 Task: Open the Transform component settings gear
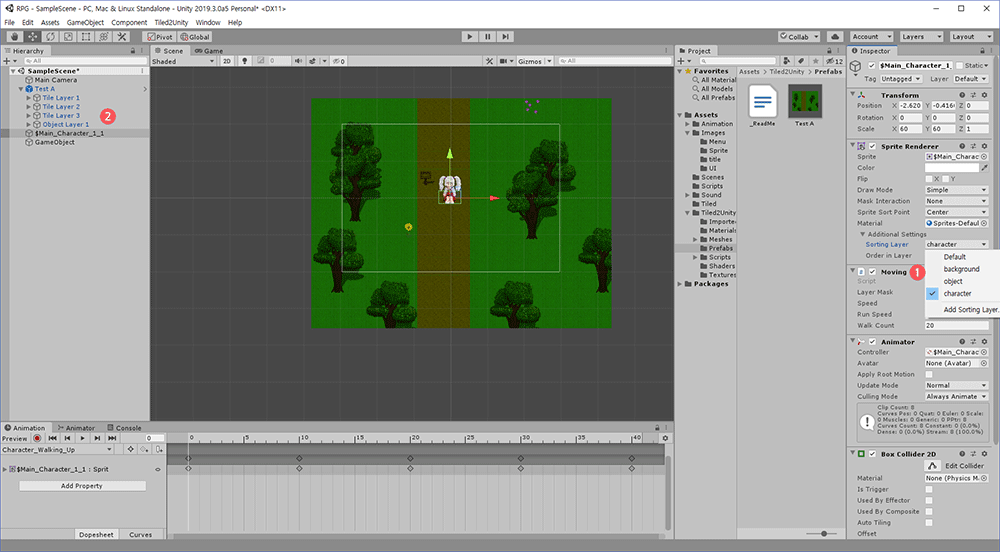[x=984, y=95]
